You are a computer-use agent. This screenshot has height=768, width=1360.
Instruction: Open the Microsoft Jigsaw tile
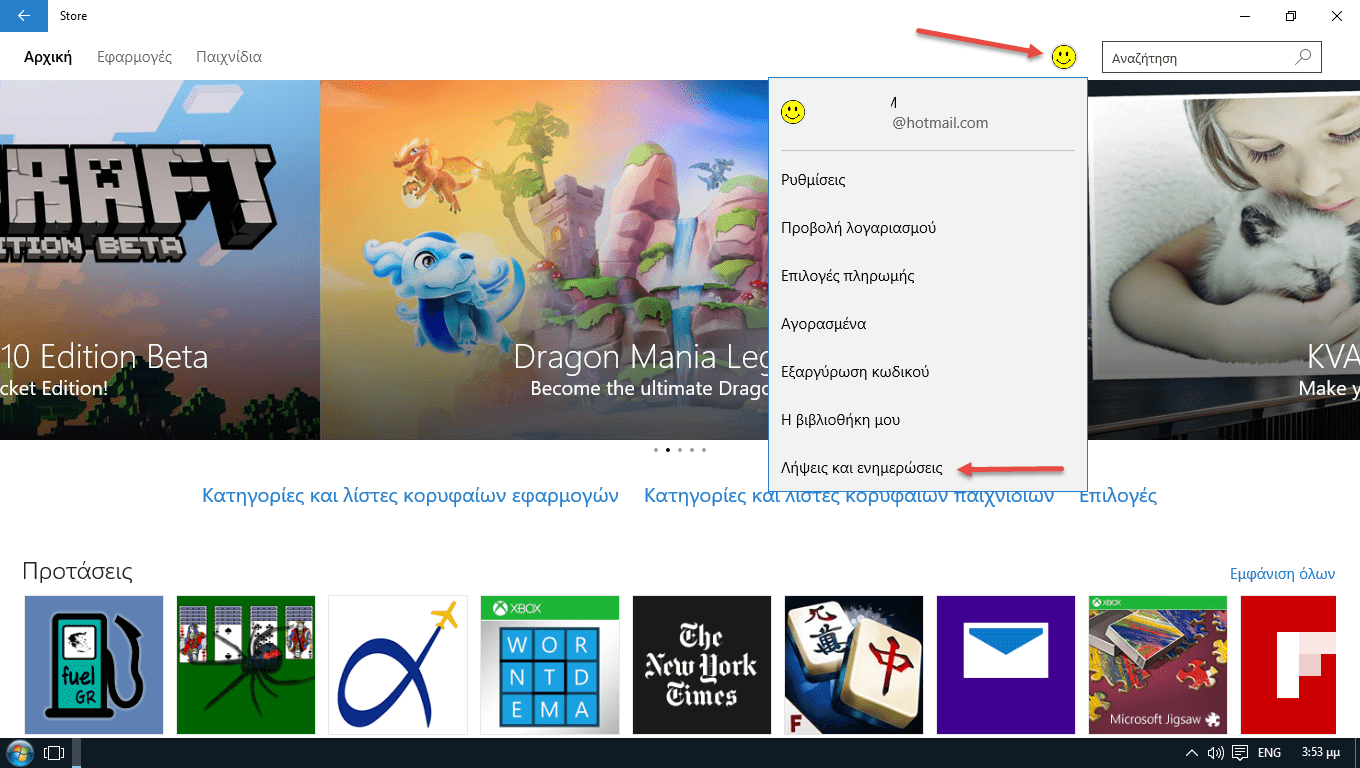tap(1158, 665)
